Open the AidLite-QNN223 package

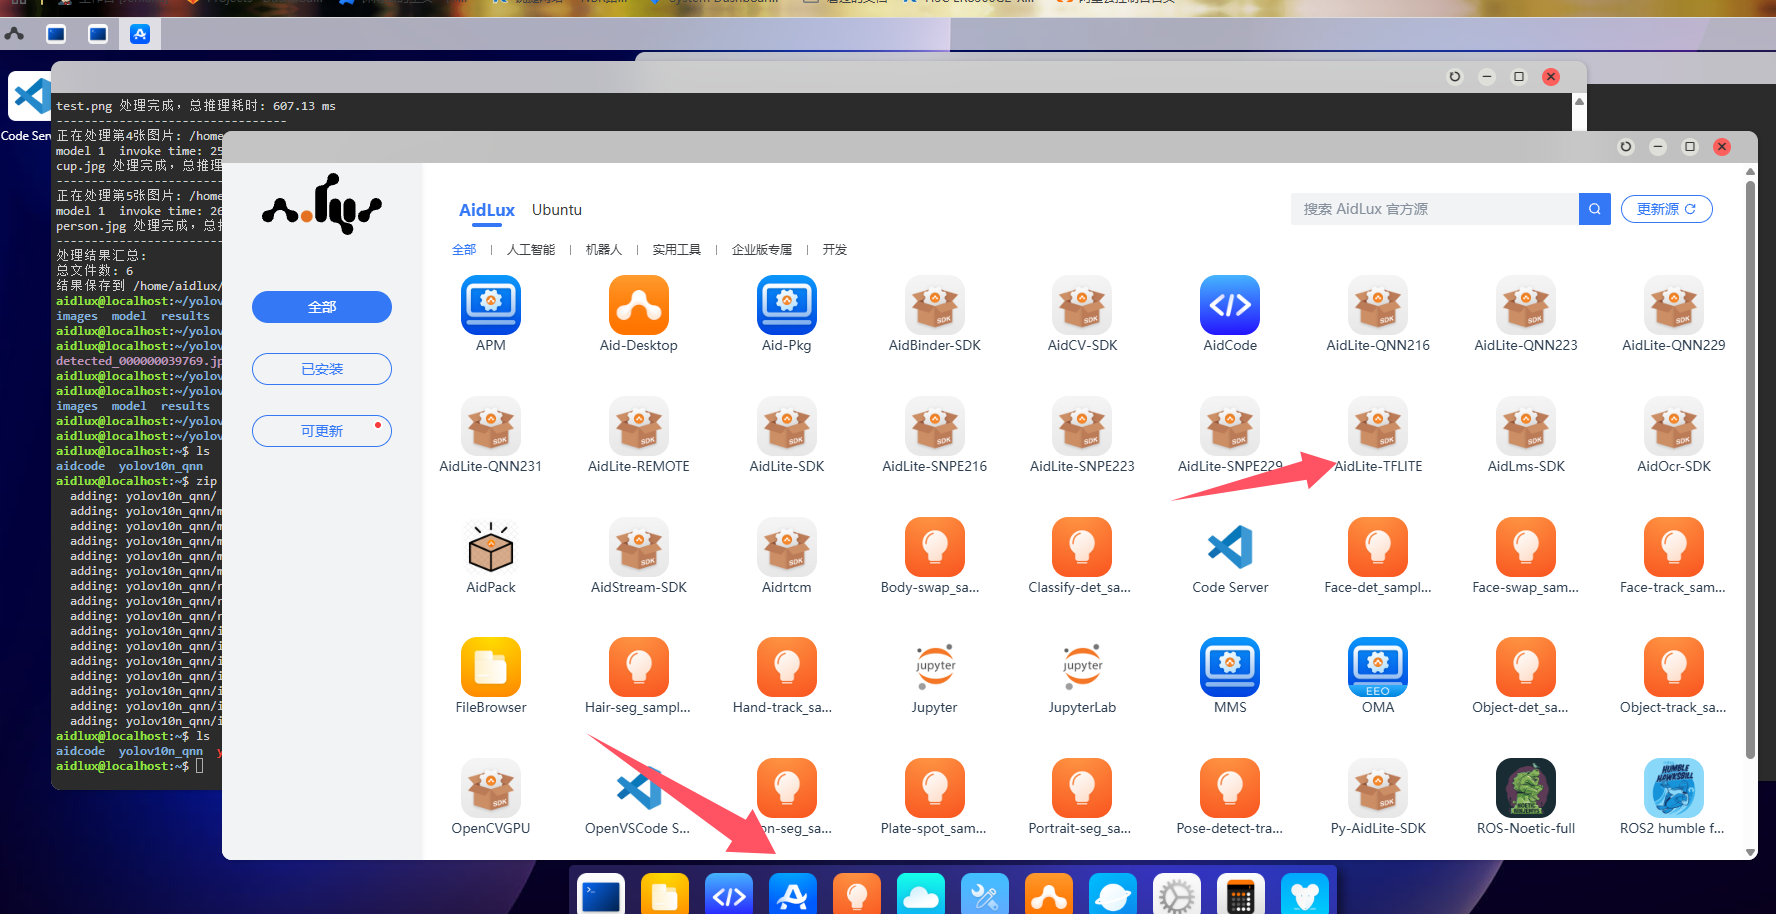pyautogui.click(x=1526, y=305)
